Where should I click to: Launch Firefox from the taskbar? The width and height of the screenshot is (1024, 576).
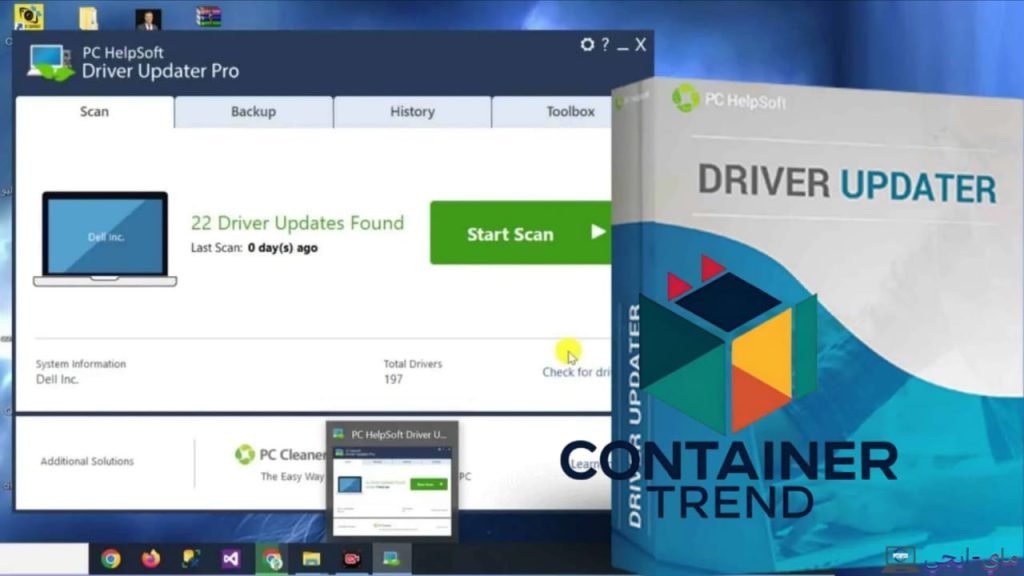coord(151,559)
